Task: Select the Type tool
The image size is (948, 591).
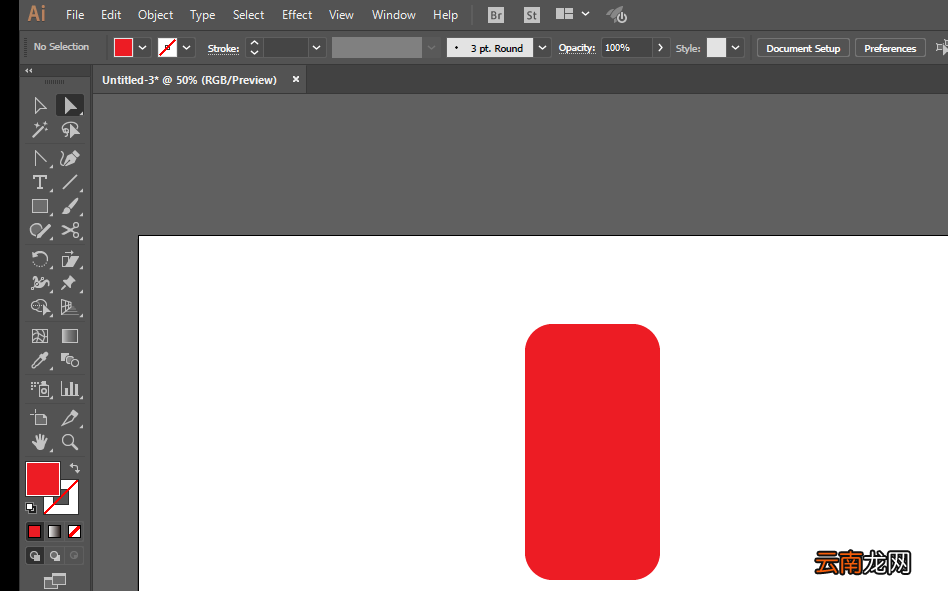Action: (40, 182)
